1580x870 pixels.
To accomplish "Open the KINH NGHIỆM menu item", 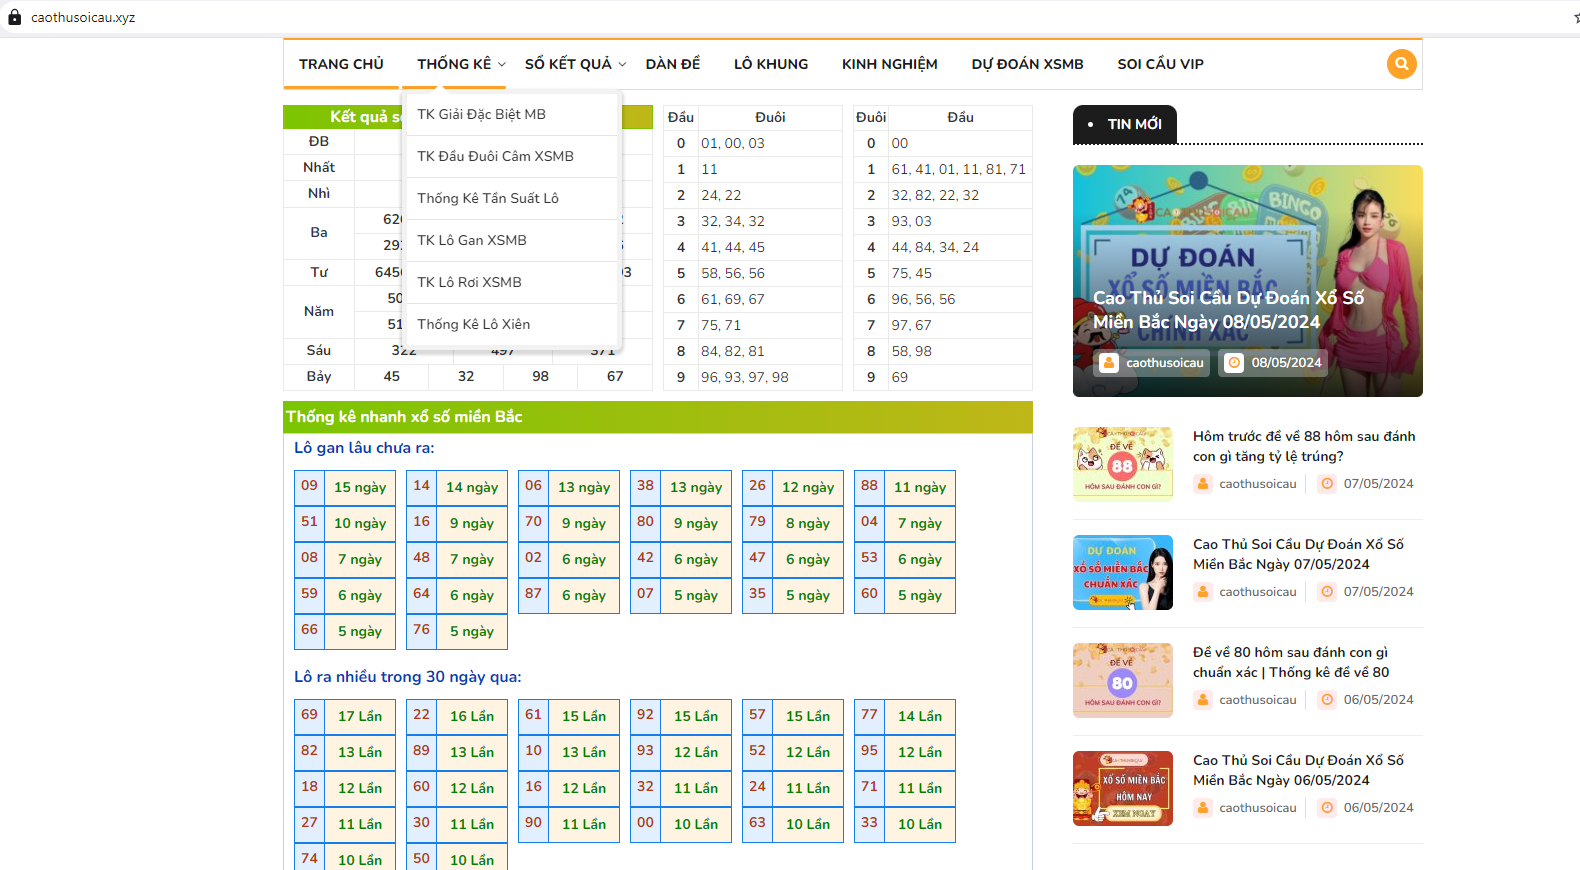I will pos(890,64).
